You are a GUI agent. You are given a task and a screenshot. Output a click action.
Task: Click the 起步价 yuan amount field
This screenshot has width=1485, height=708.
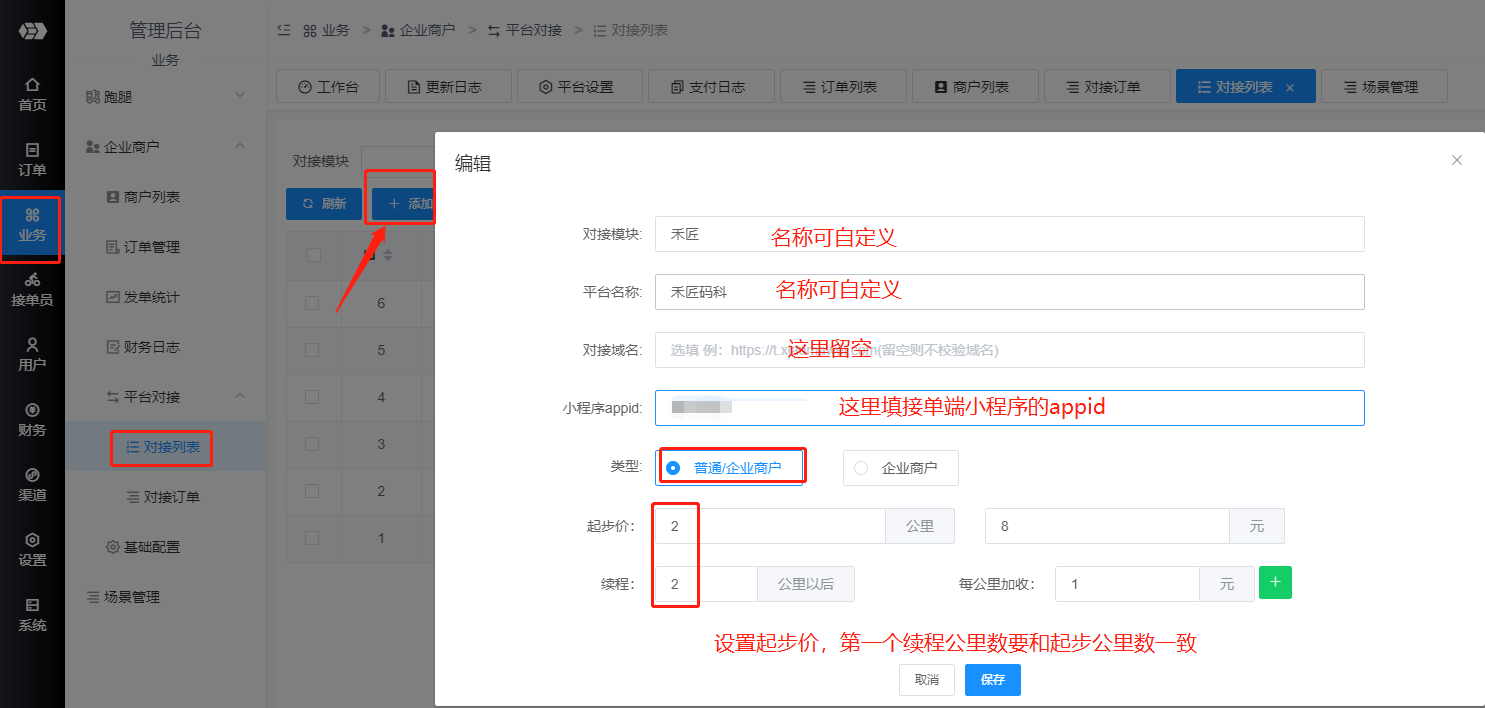tap(1107, 526)
